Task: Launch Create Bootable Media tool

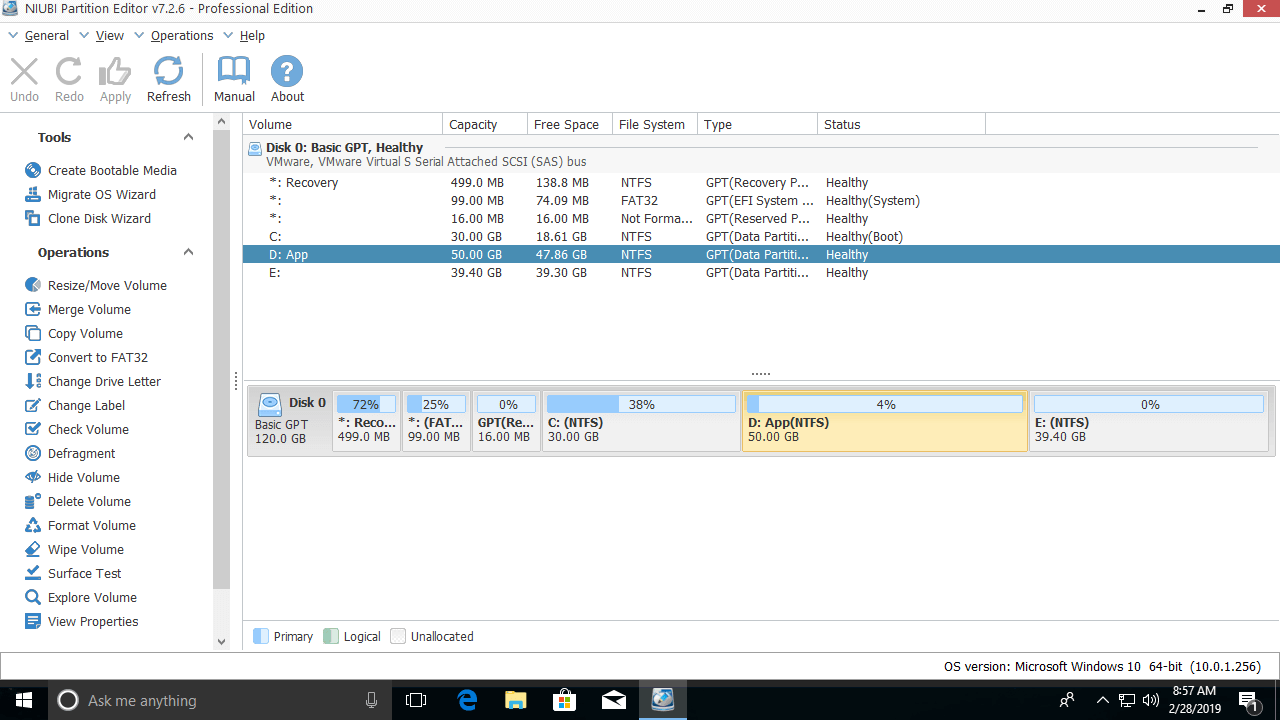Action: 112,171
